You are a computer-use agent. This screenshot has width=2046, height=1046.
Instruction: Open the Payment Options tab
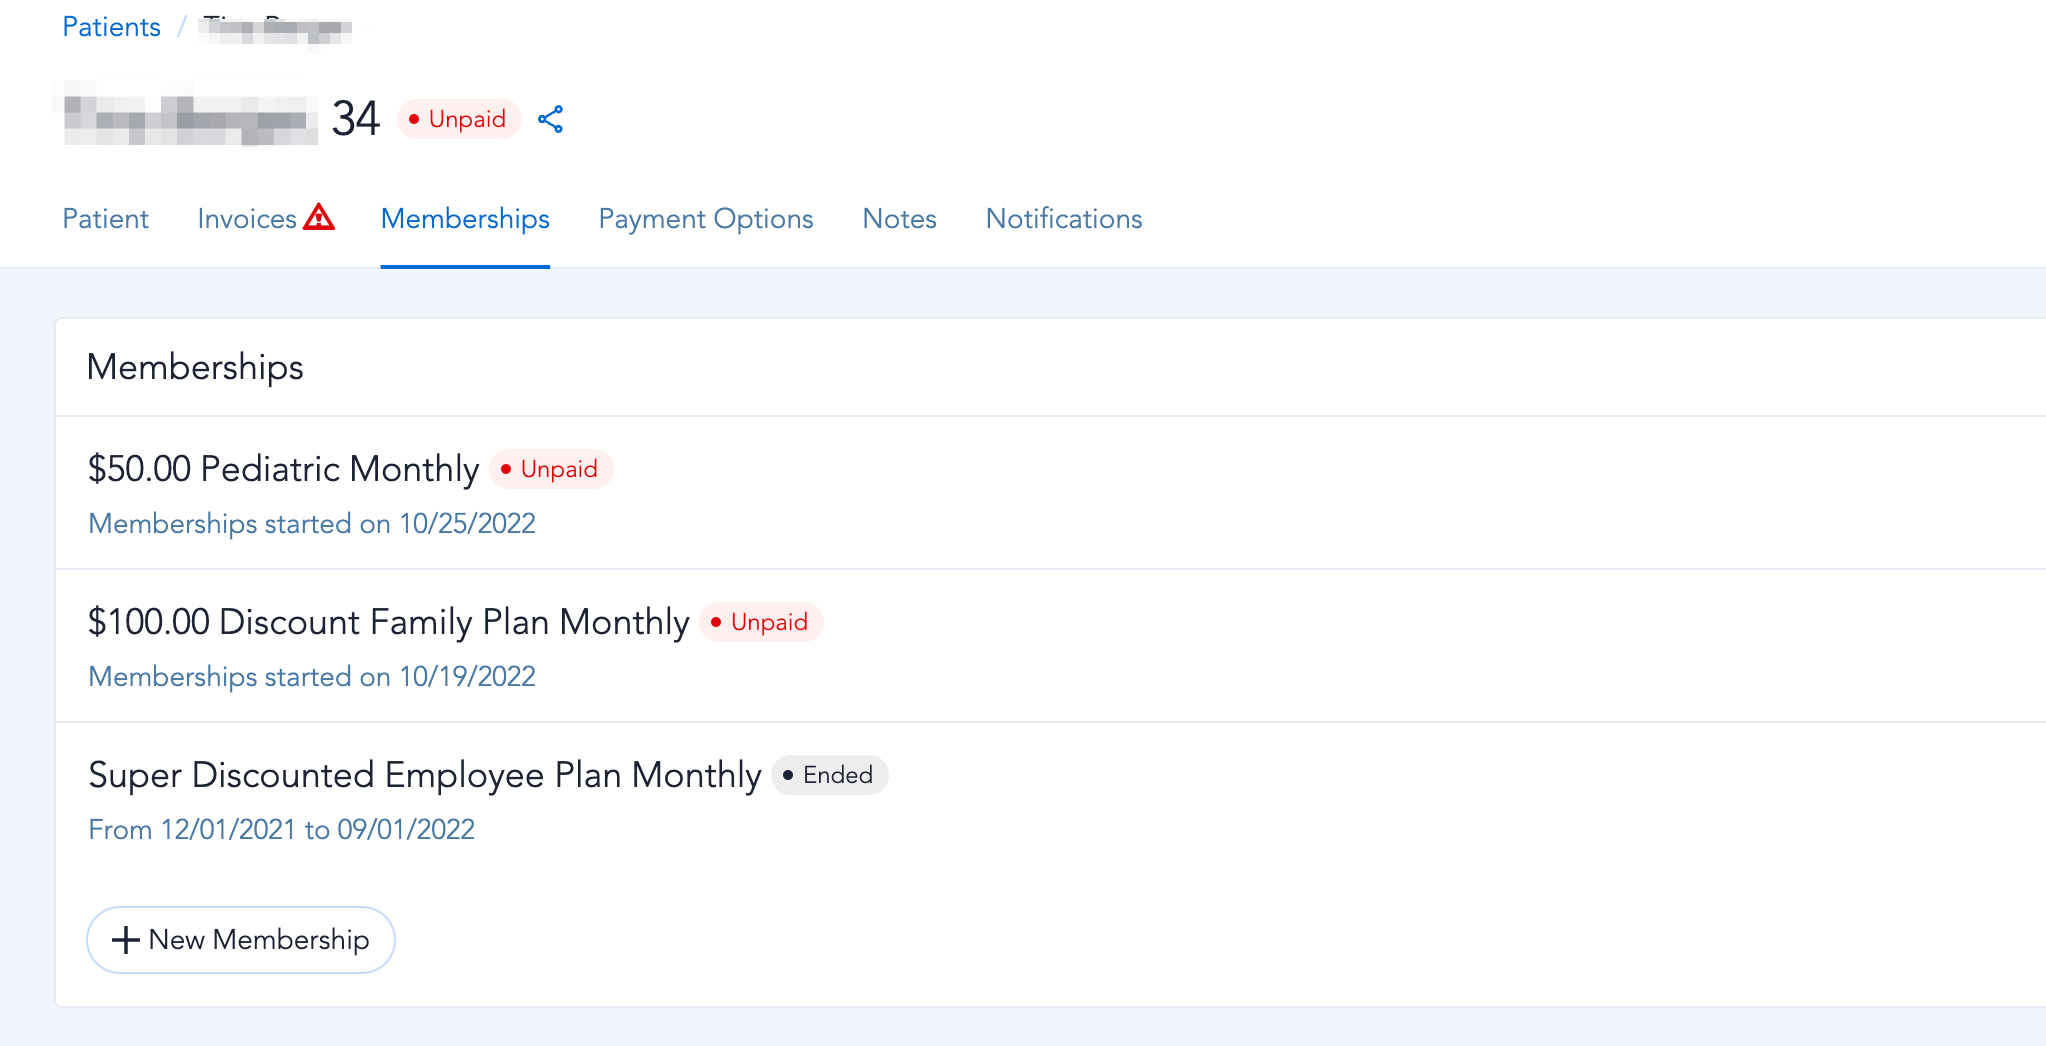pos(706,219)
